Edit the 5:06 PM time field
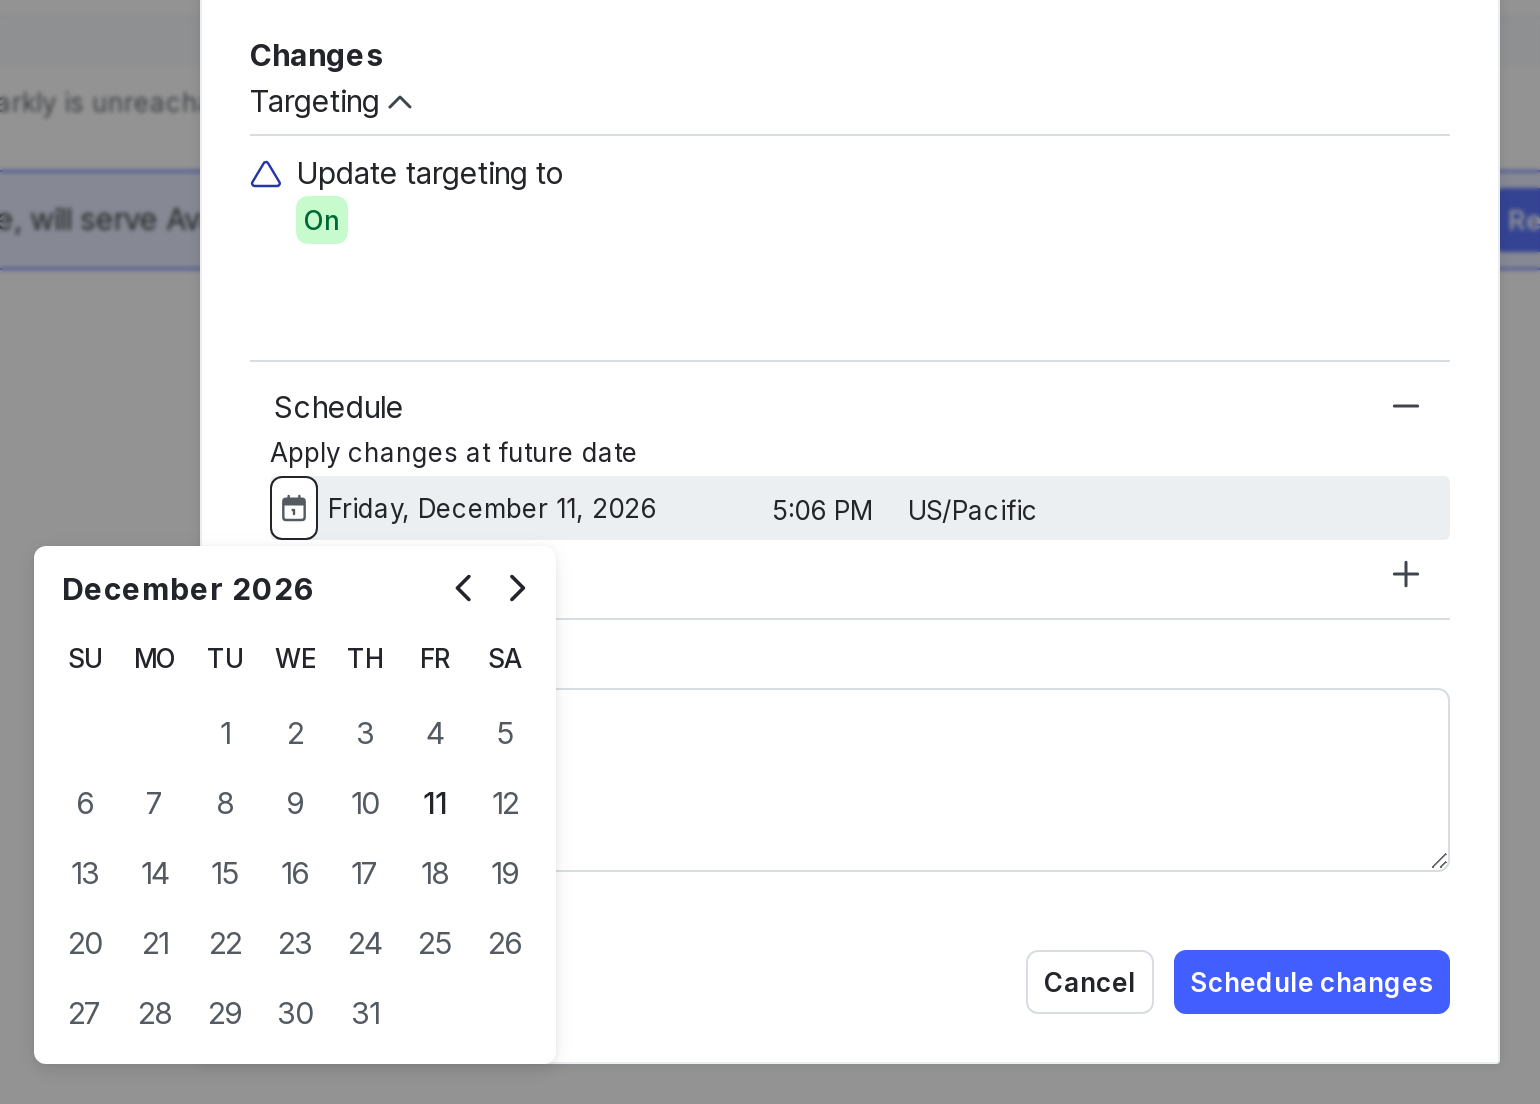This screenshot has height=1104, width=1540. click(822, 510)
